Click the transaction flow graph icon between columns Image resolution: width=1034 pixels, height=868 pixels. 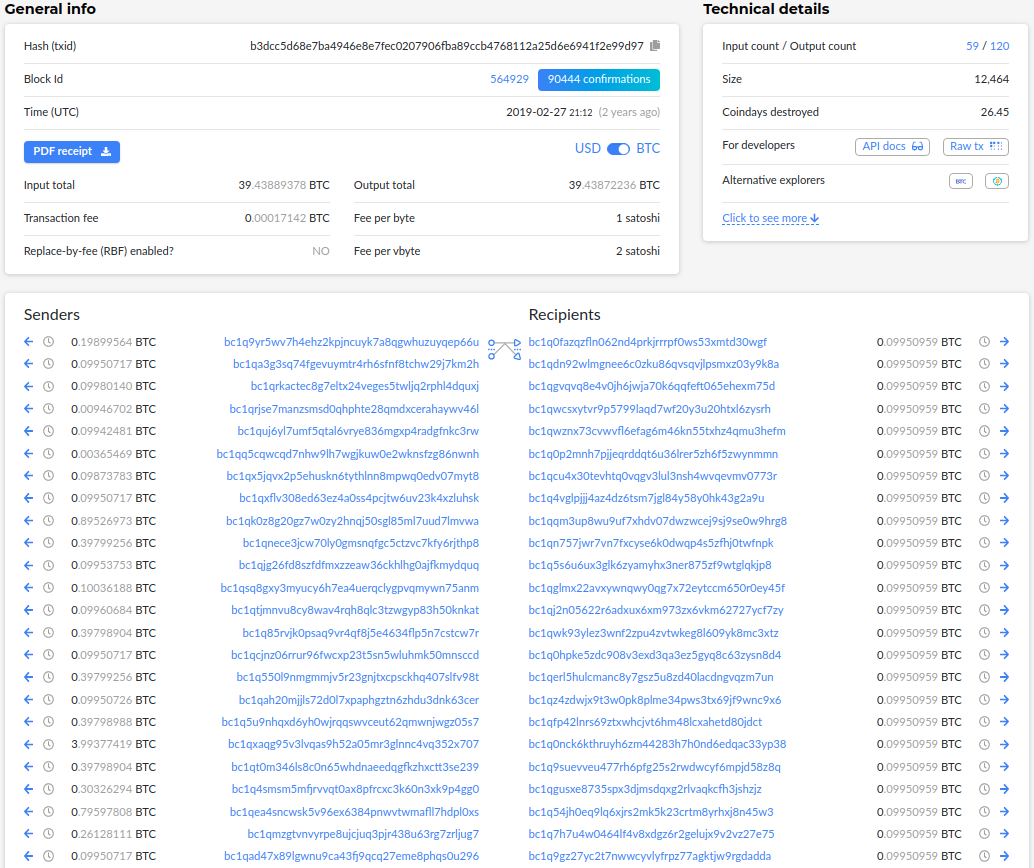(x=504, y=350)
